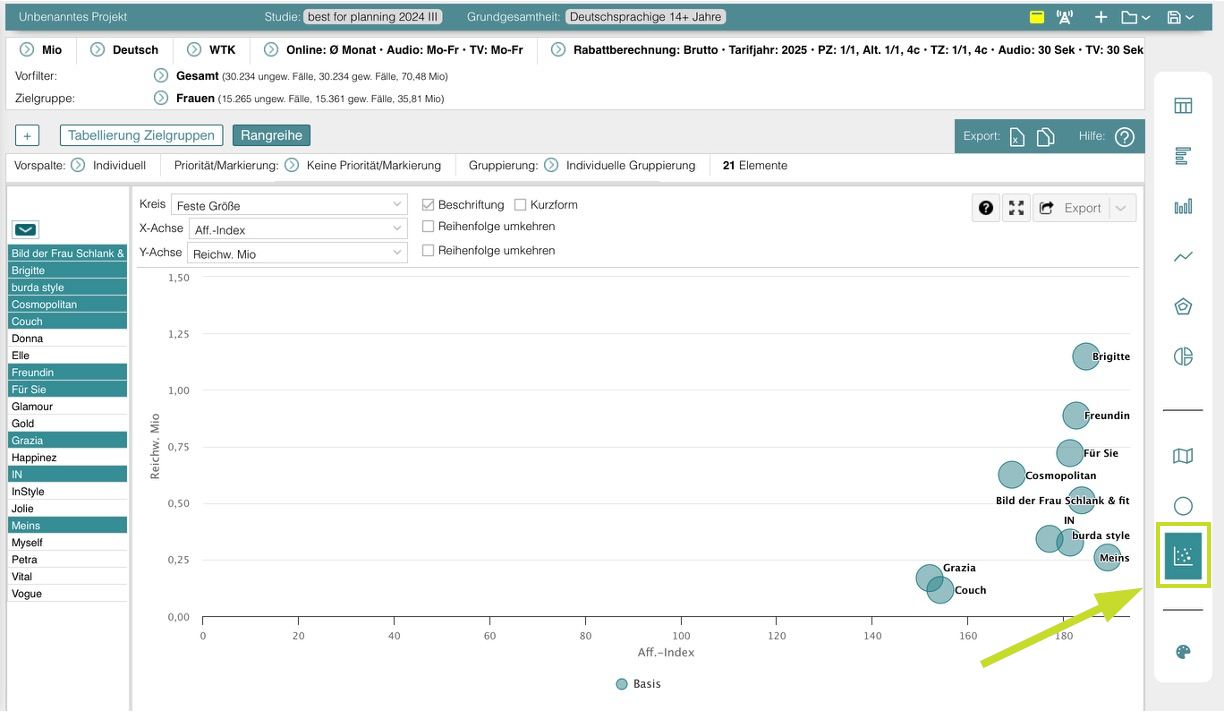Image resolution: width=1224 pixels, height=712 pixels.
Task: Open the Kreis Feste Größe dropdown
Action: (x=289, y=205)
